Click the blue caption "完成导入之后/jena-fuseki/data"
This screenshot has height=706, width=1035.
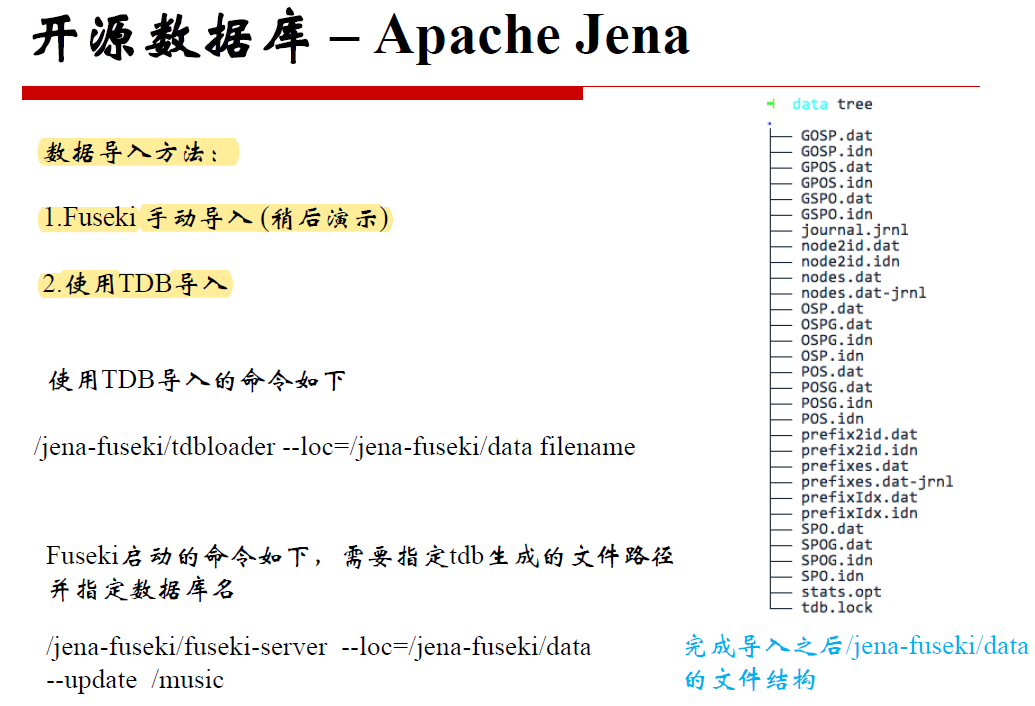pyautogui.click(x=856, y=646)
